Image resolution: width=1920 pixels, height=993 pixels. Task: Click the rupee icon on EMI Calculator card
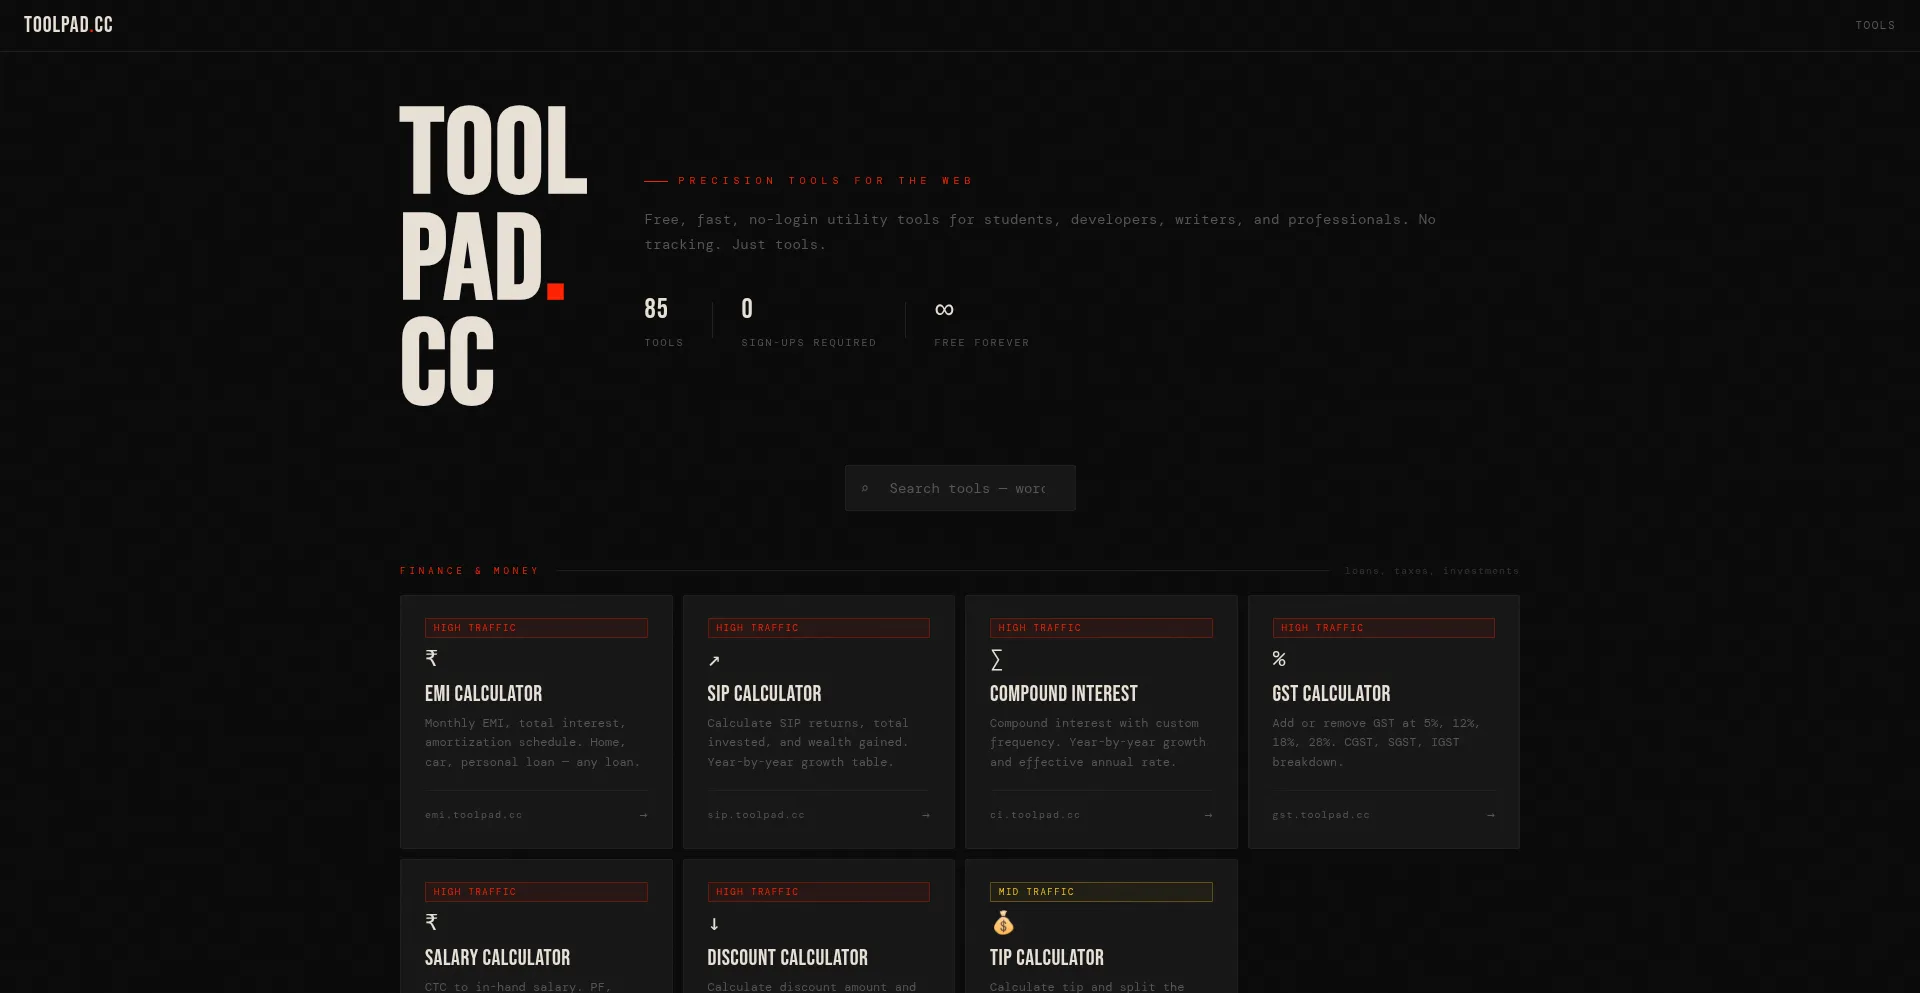[431, 658]
